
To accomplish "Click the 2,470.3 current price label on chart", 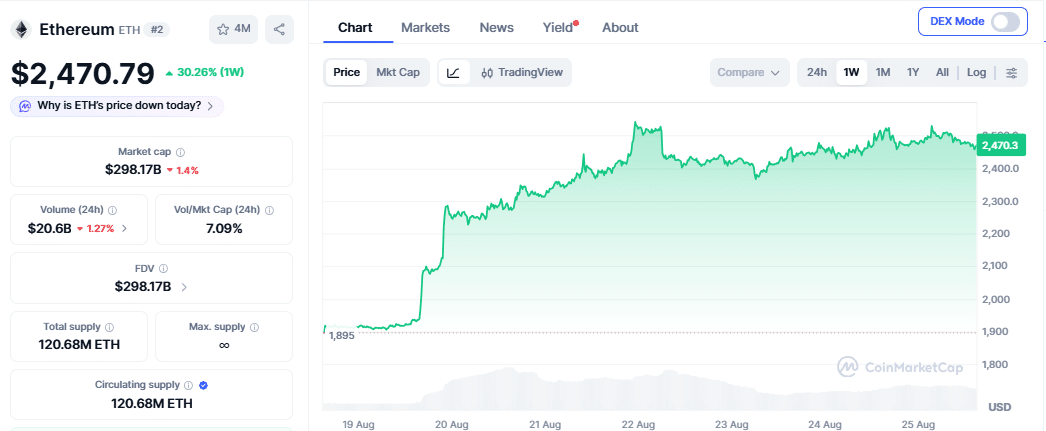I will click(x=999, y=145).
